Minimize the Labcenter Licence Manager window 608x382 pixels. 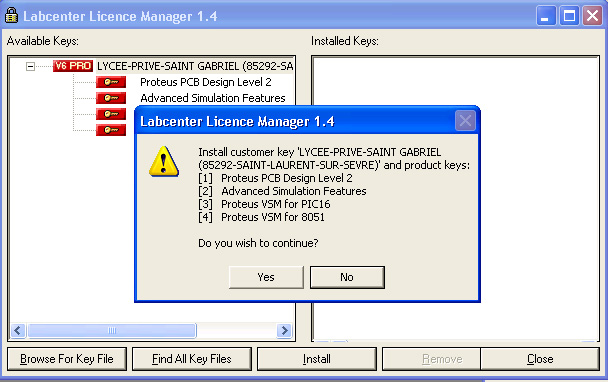(x=546, y=16)
